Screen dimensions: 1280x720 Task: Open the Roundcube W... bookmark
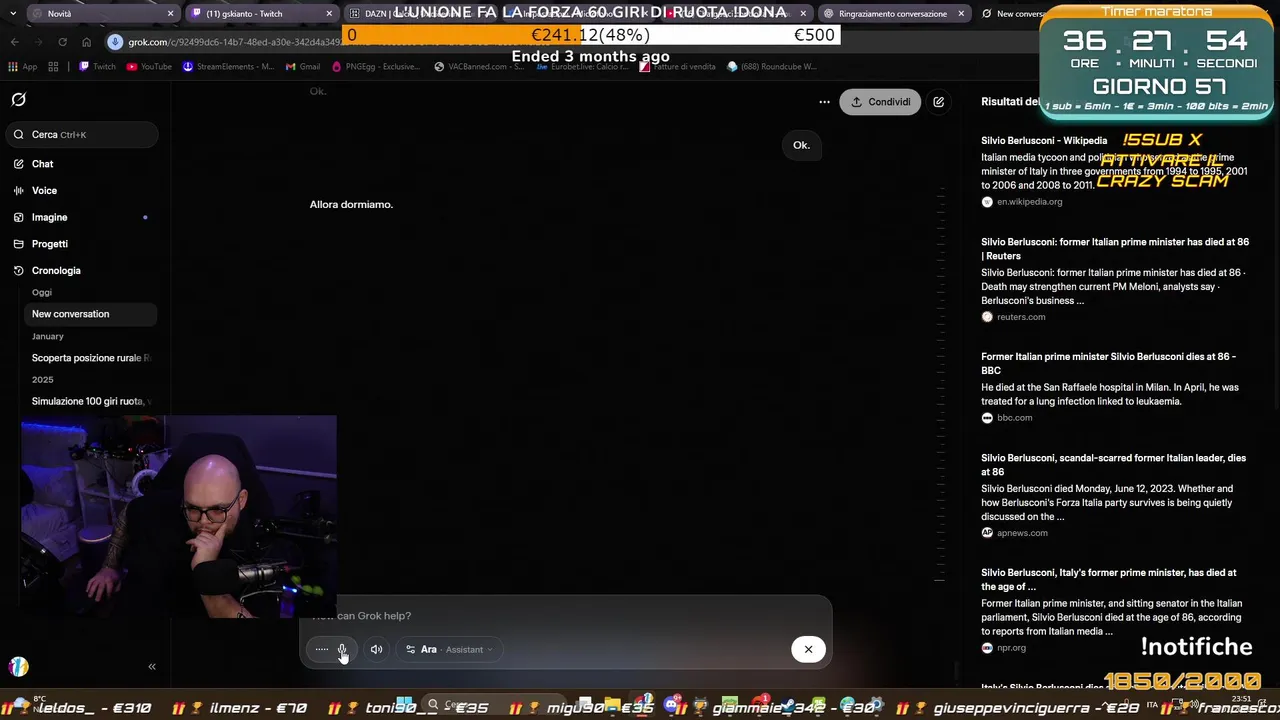pyautogui.click(x=772, y=67)
